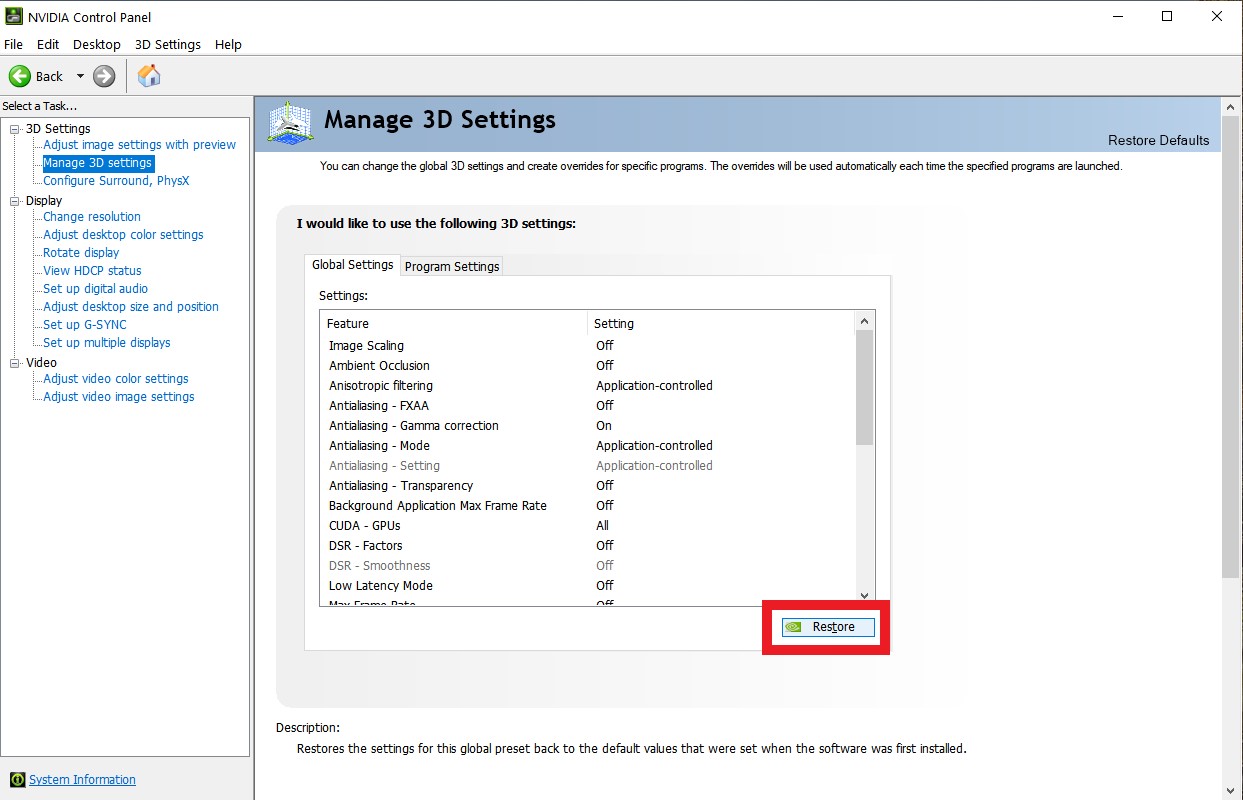Click the Manage 3D Settings header icon
Viewport: 1243px width, 800px height.
[291, 124]
